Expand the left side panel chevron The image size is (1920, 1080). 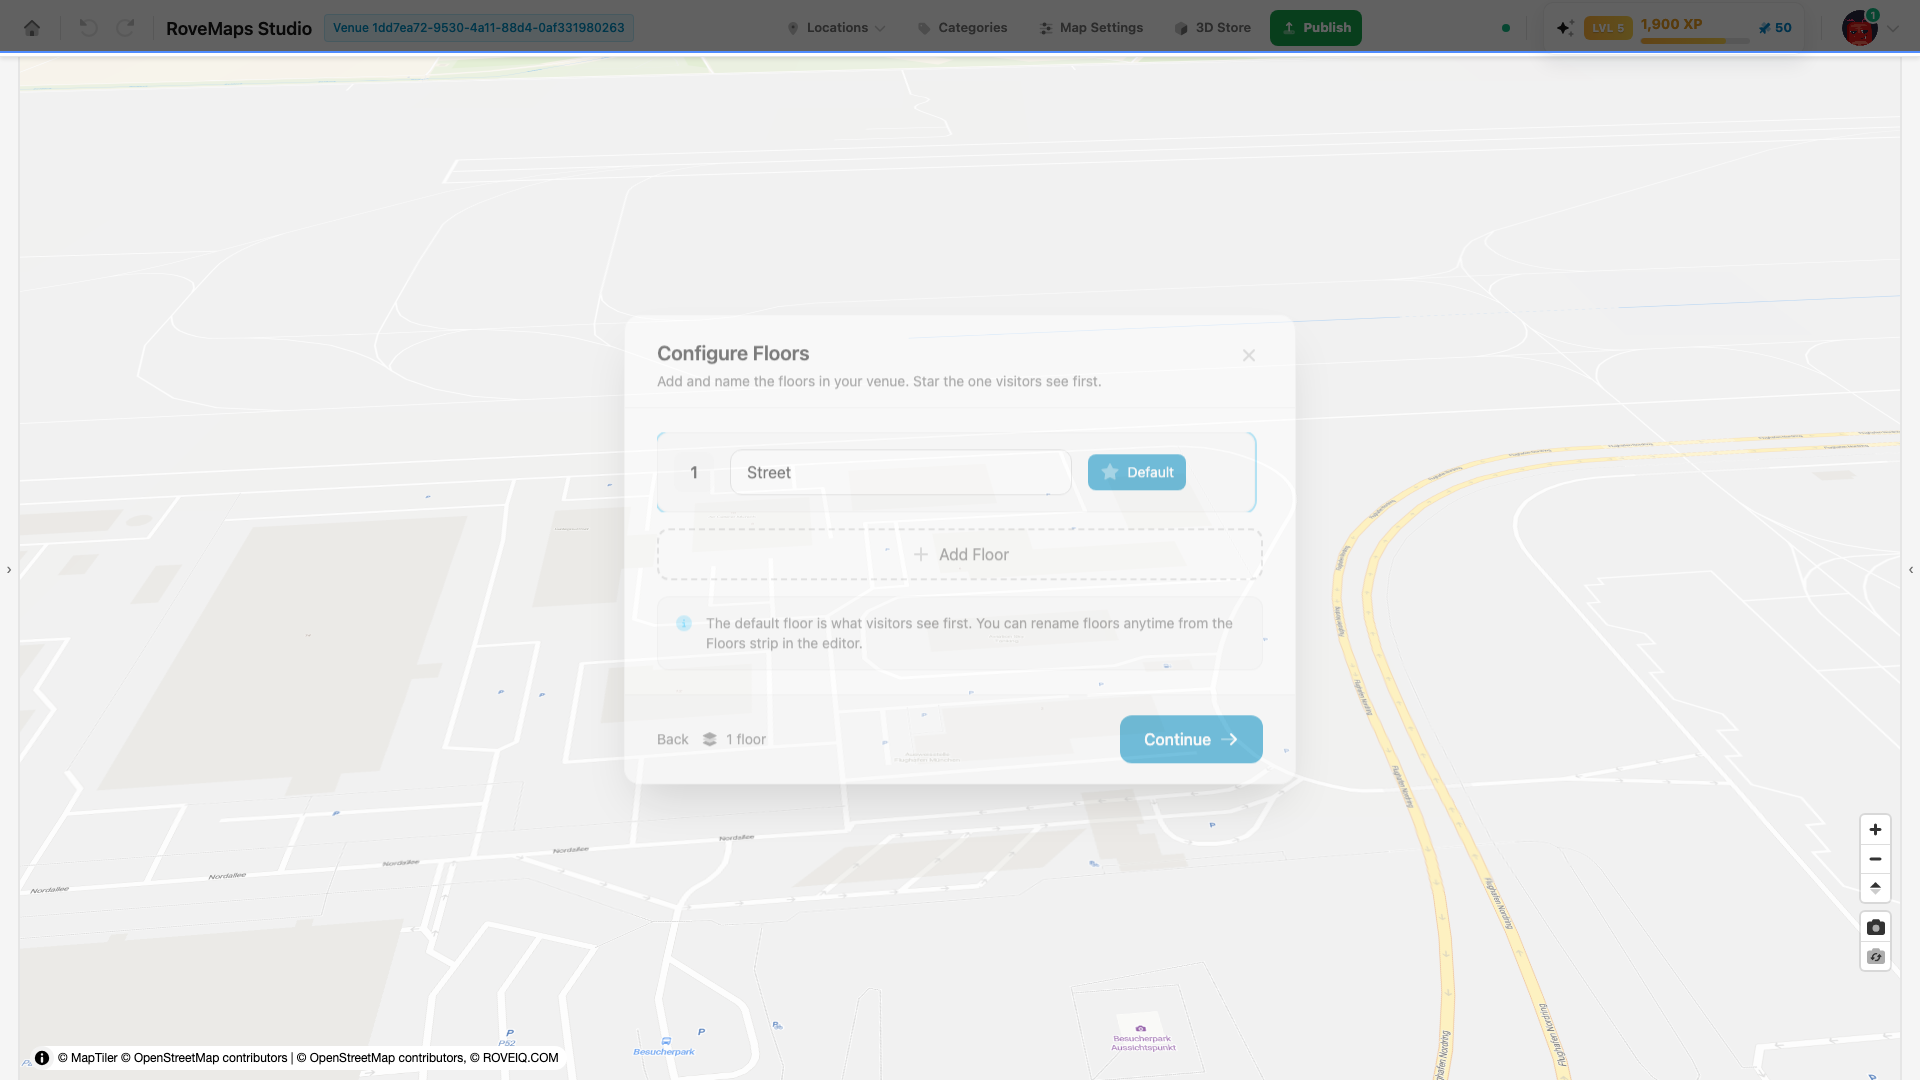click(x=9, y=570)
